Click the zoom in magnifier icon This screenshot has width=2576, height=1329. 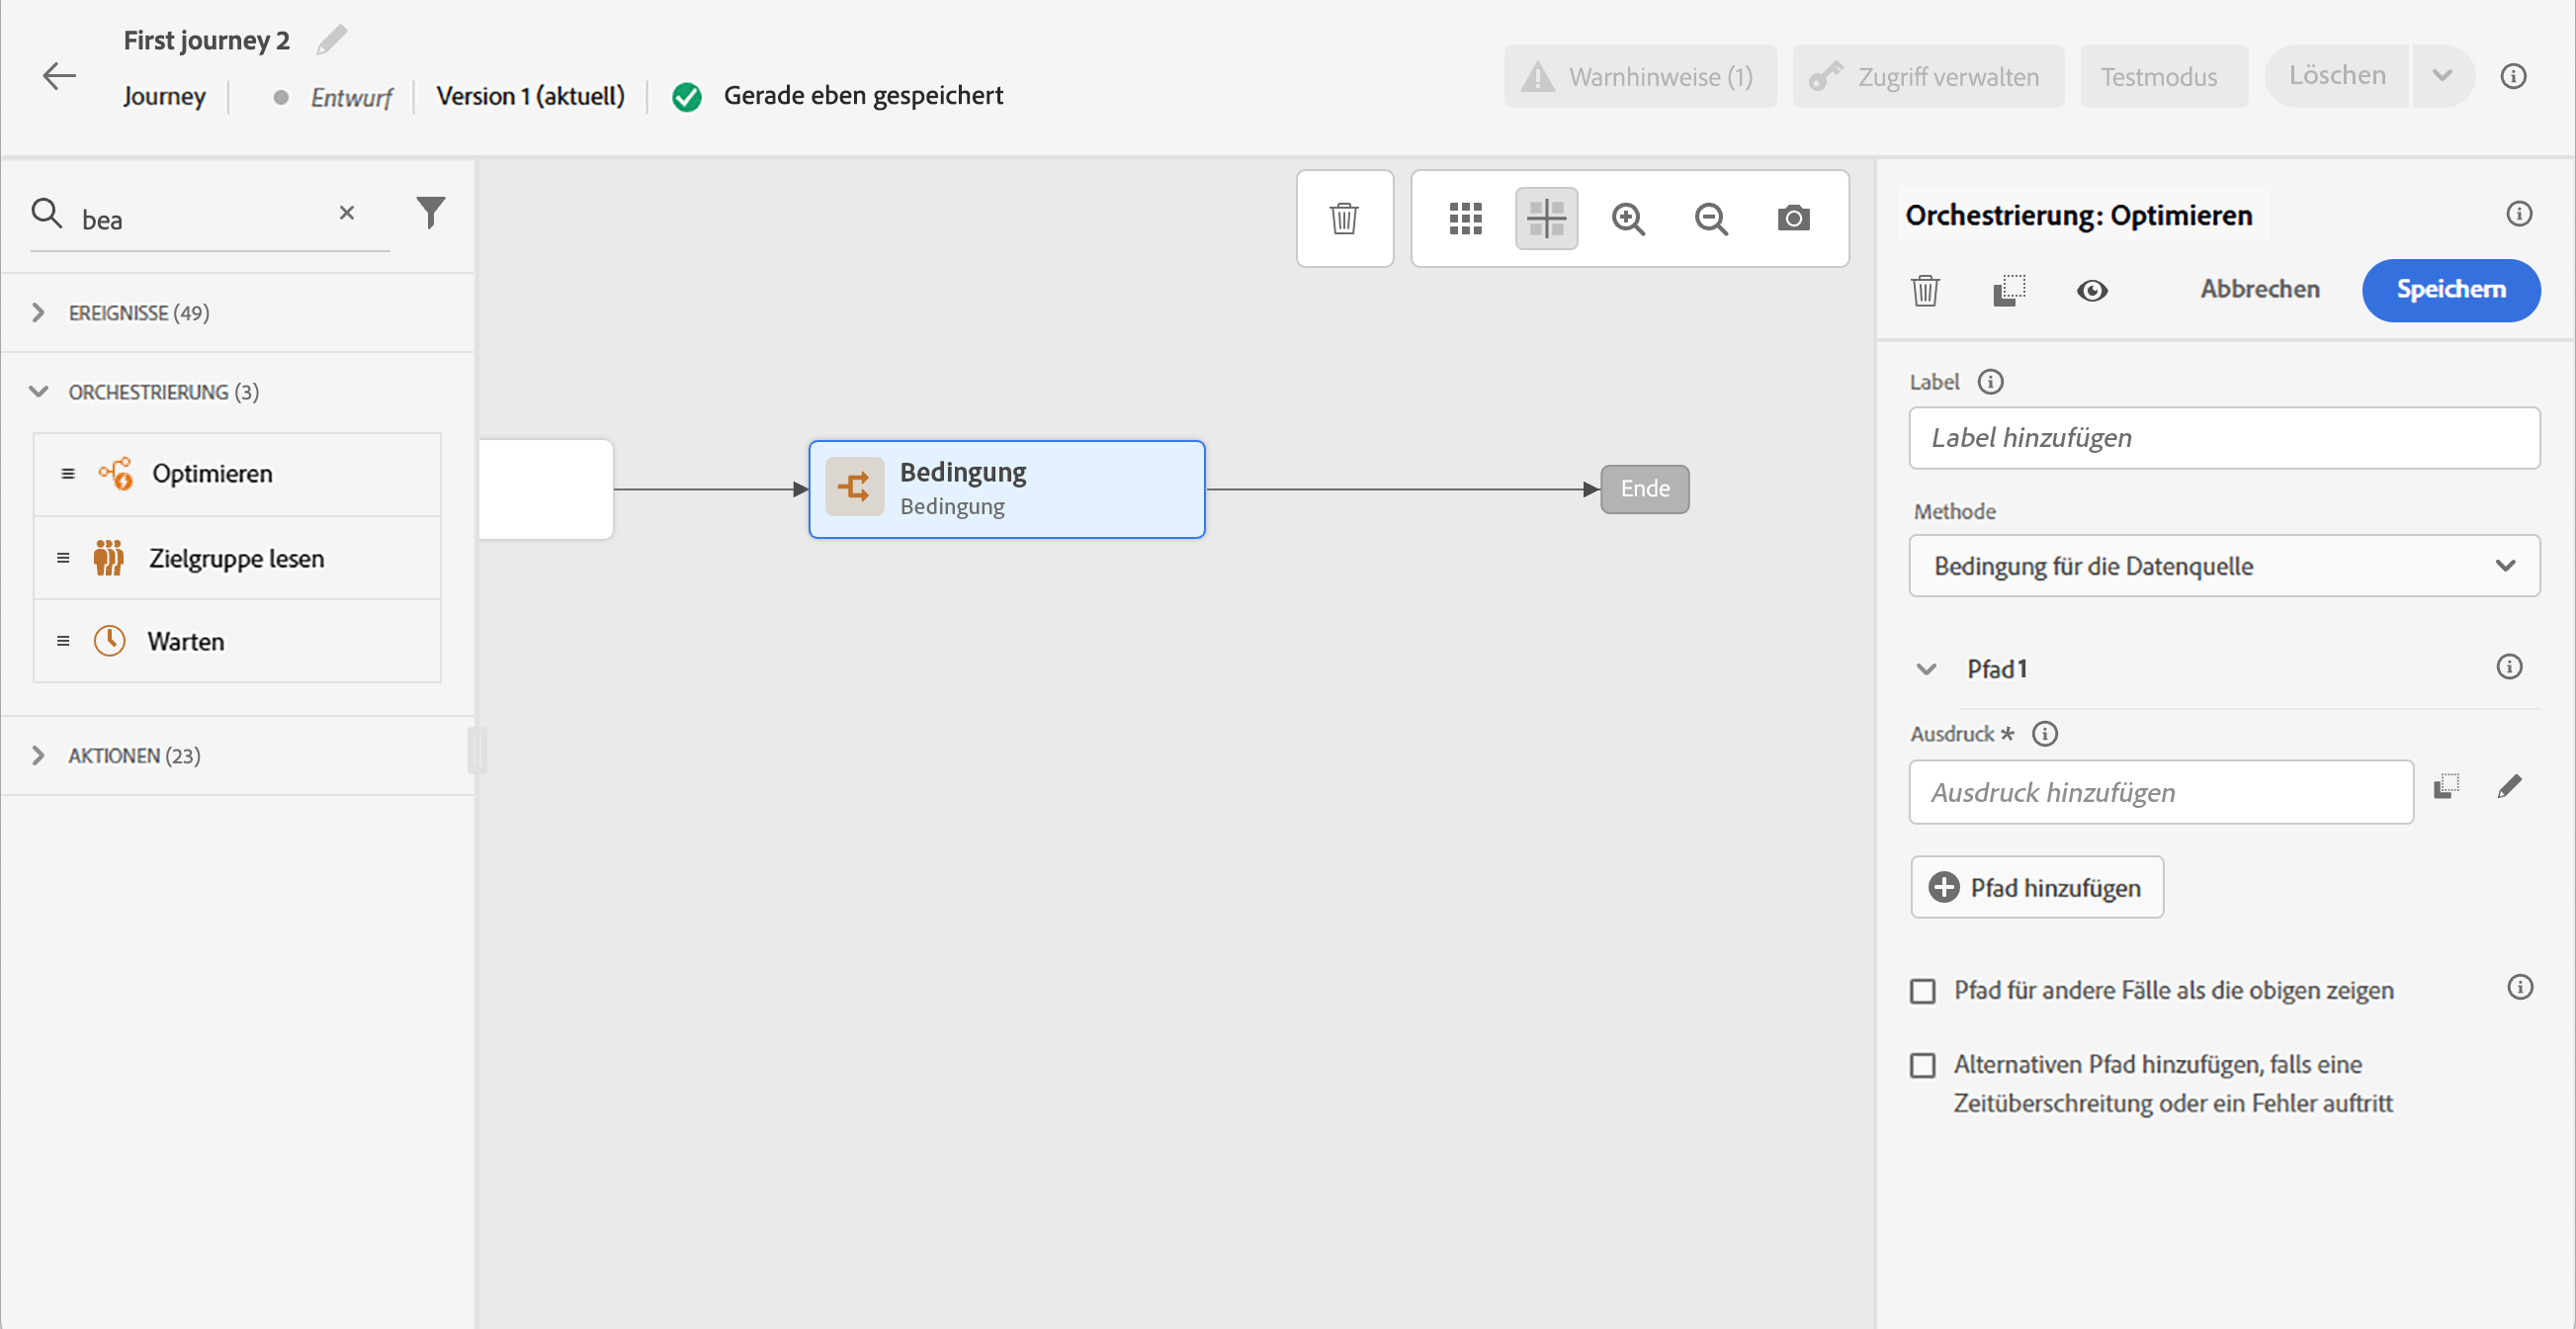(1628, 218)
